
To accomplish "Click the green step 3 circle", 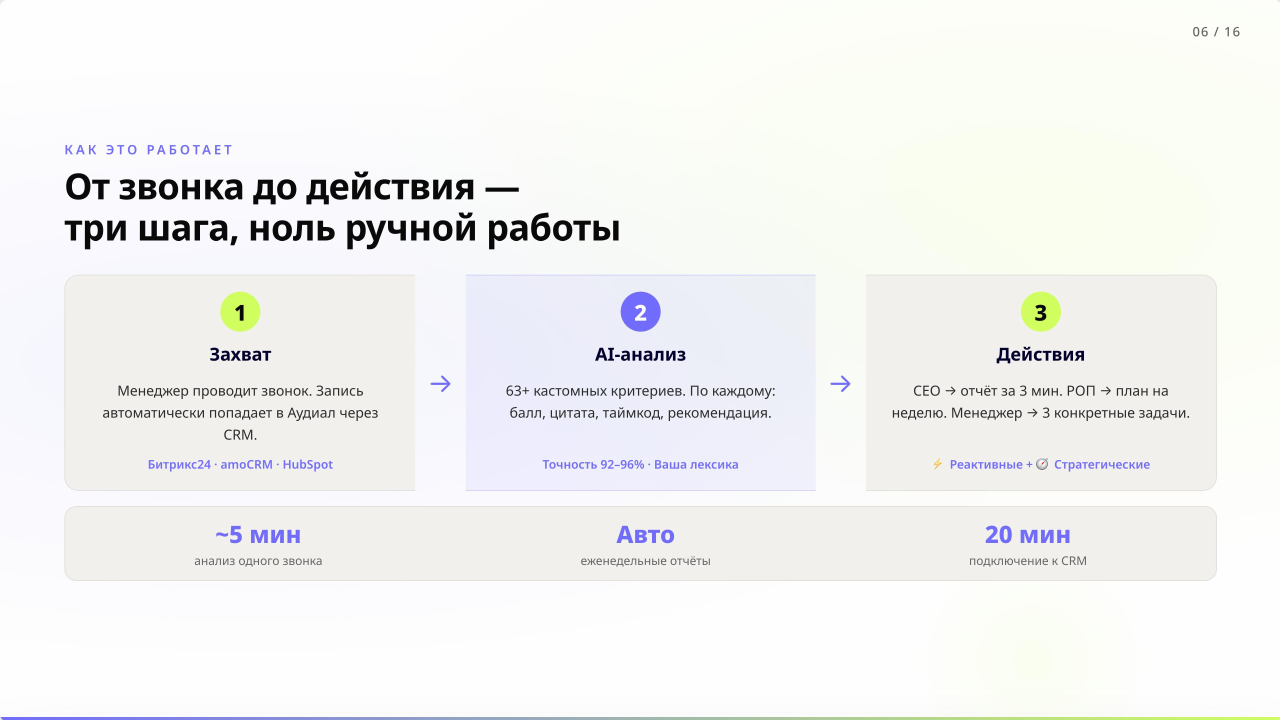I will point(1040,312).
